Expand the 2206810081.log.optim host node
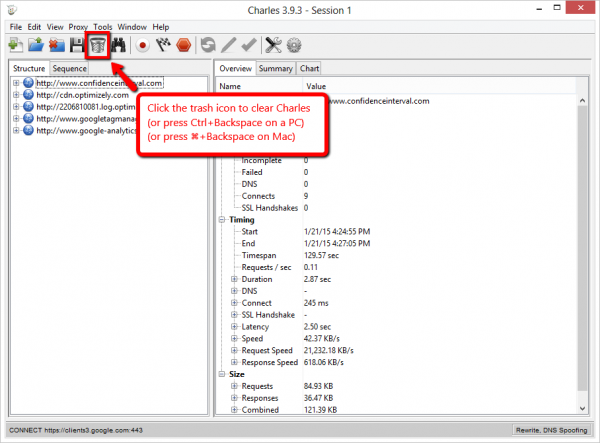This screenshot has height=443, width=600. [16, 106]
